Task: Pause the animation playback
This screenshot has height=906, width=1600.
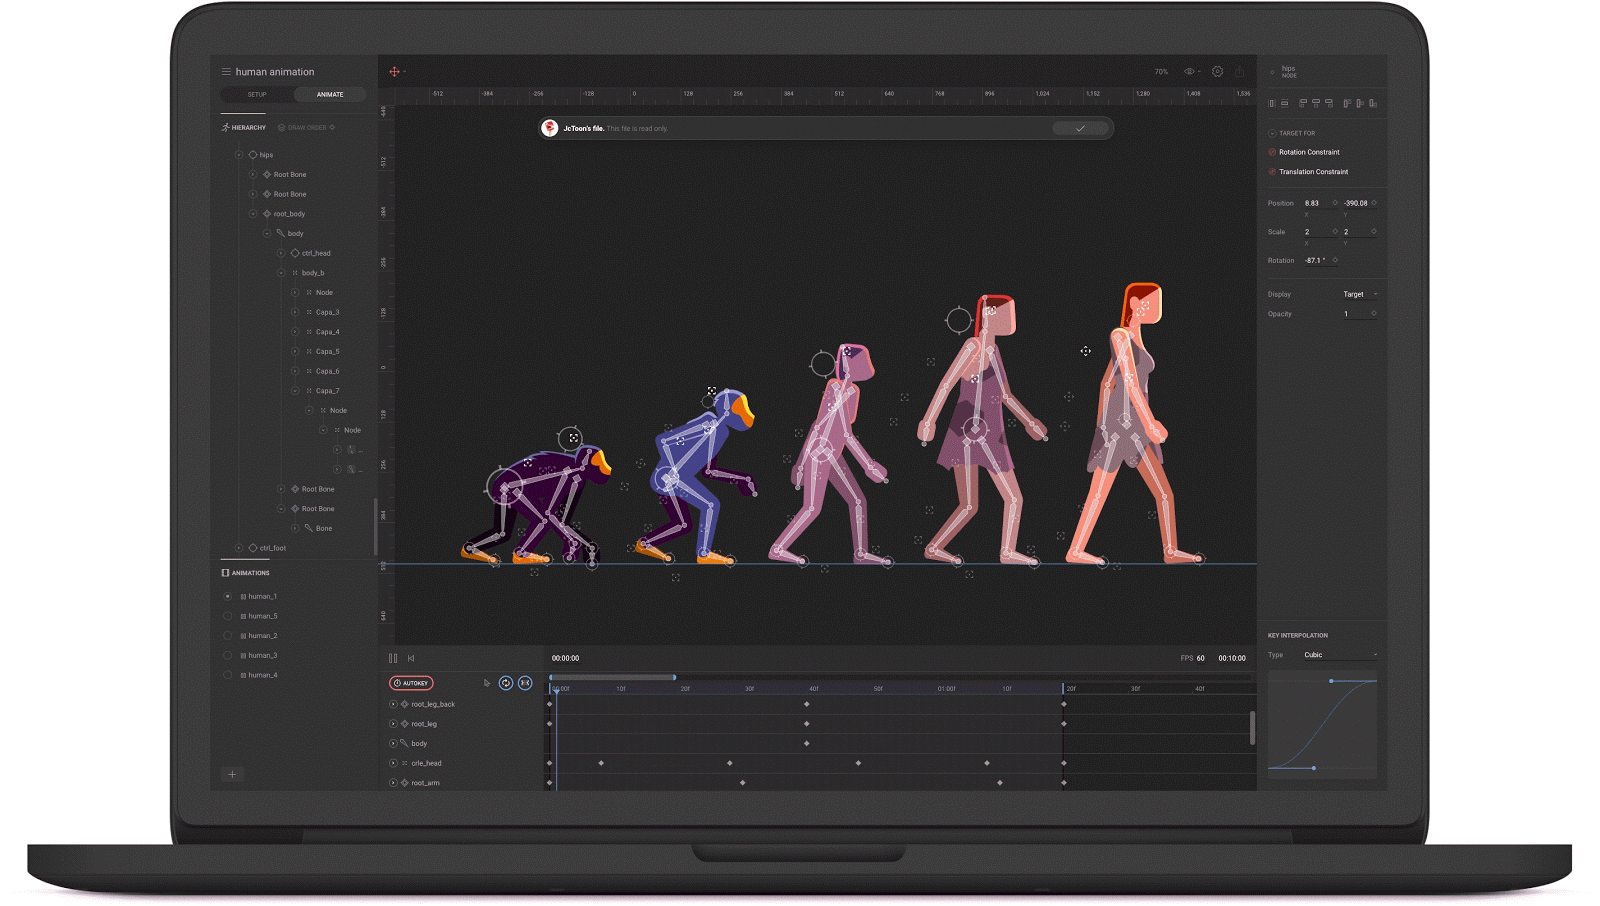Action: pos(393,658)
